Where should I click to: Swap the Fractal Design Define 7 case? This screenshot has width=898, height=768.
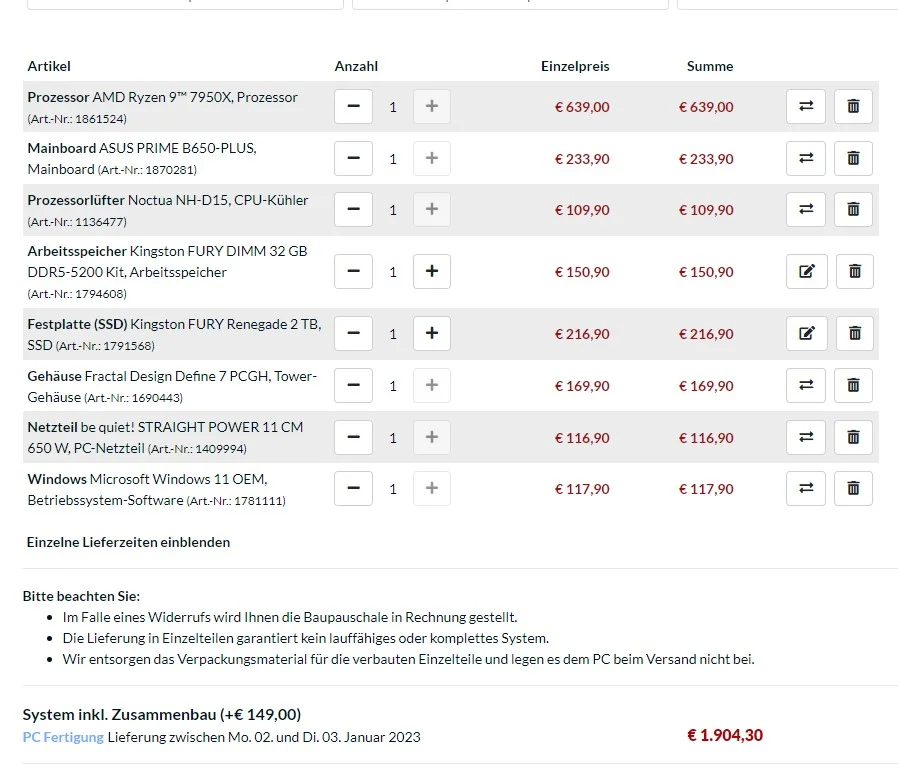(806, 385)
